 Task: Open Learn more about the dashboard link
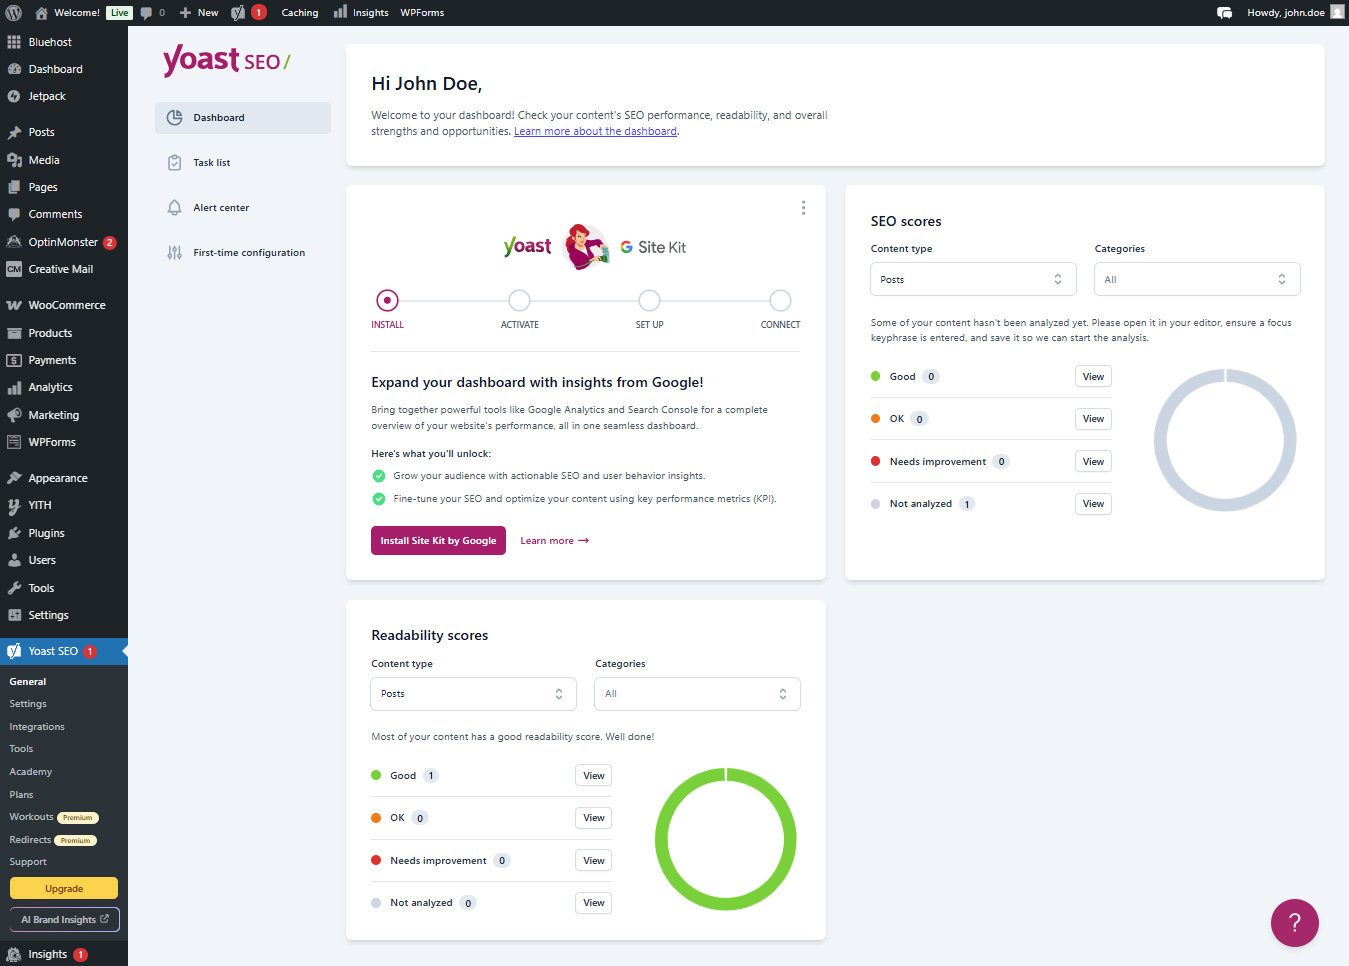pyautogui.click(x=595, y=131)
